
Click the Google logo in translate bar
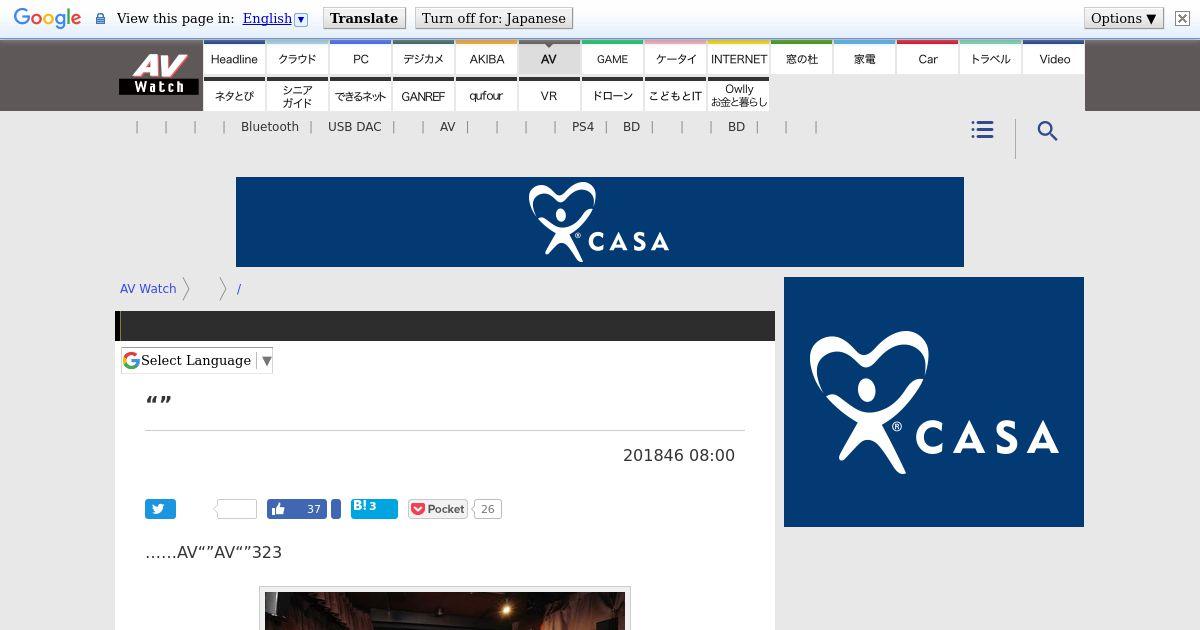[x=47, y=18]
